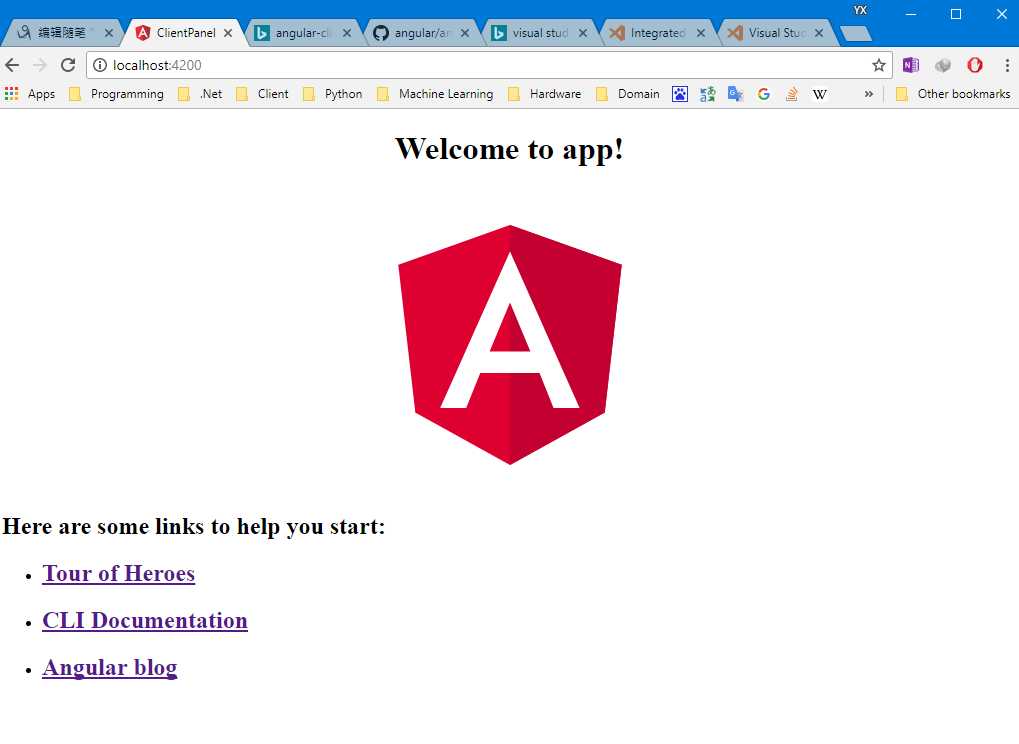Screen dimensions: 1019x744
Task: Open the Machine Learning bookmarks folder
Action: click(x=435, y=94)
